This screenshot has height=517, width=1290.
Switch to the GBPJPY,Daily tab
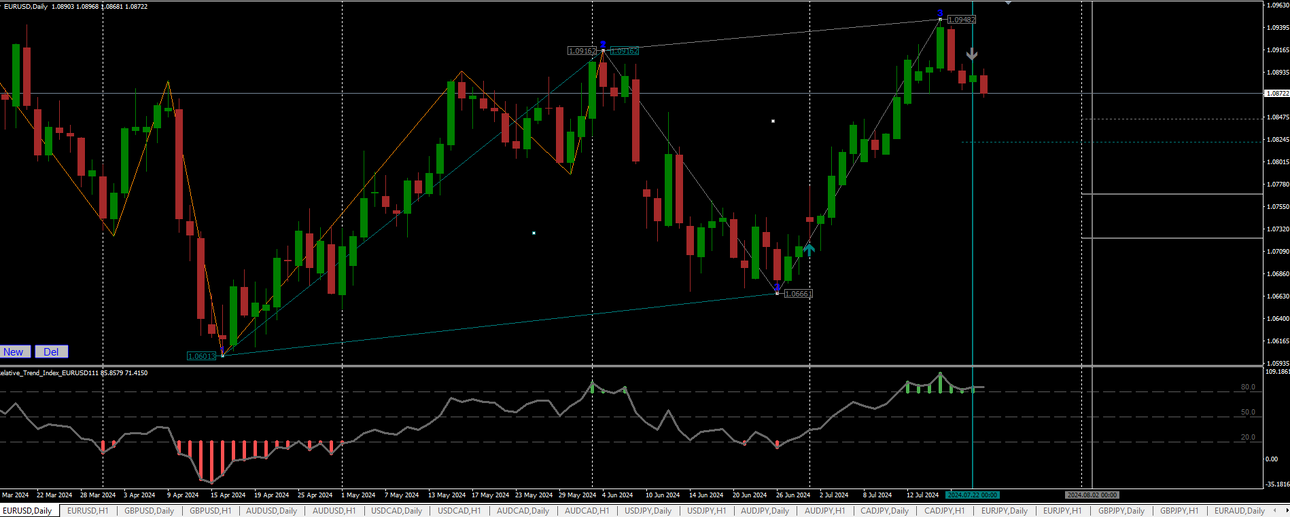pyautogui.click(x=1121, y=511)
